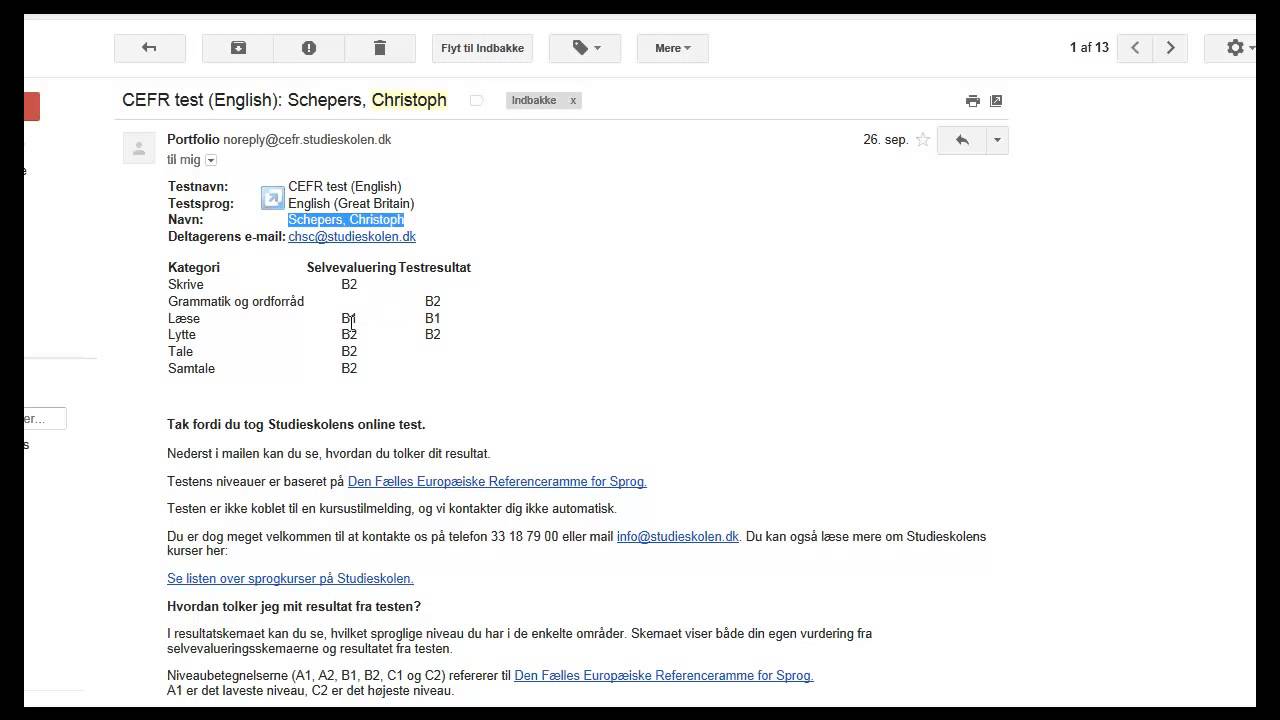Print this email conversation
The width and height of the screenshot is (1280, 720).
(972, 101)
